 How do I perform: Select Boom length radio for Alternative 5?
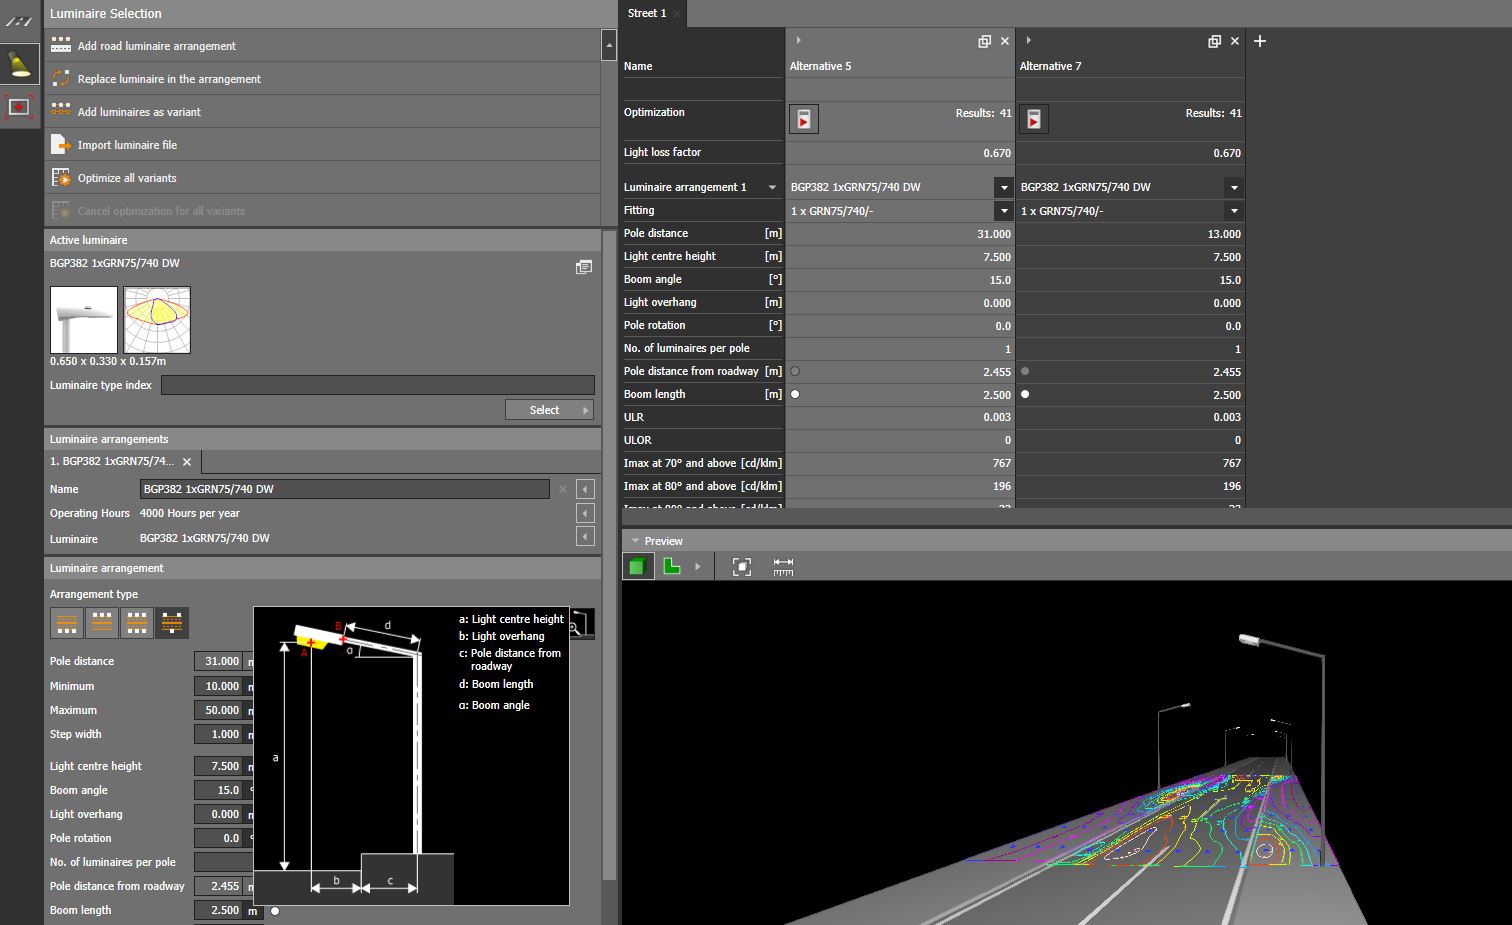(795, 394)
